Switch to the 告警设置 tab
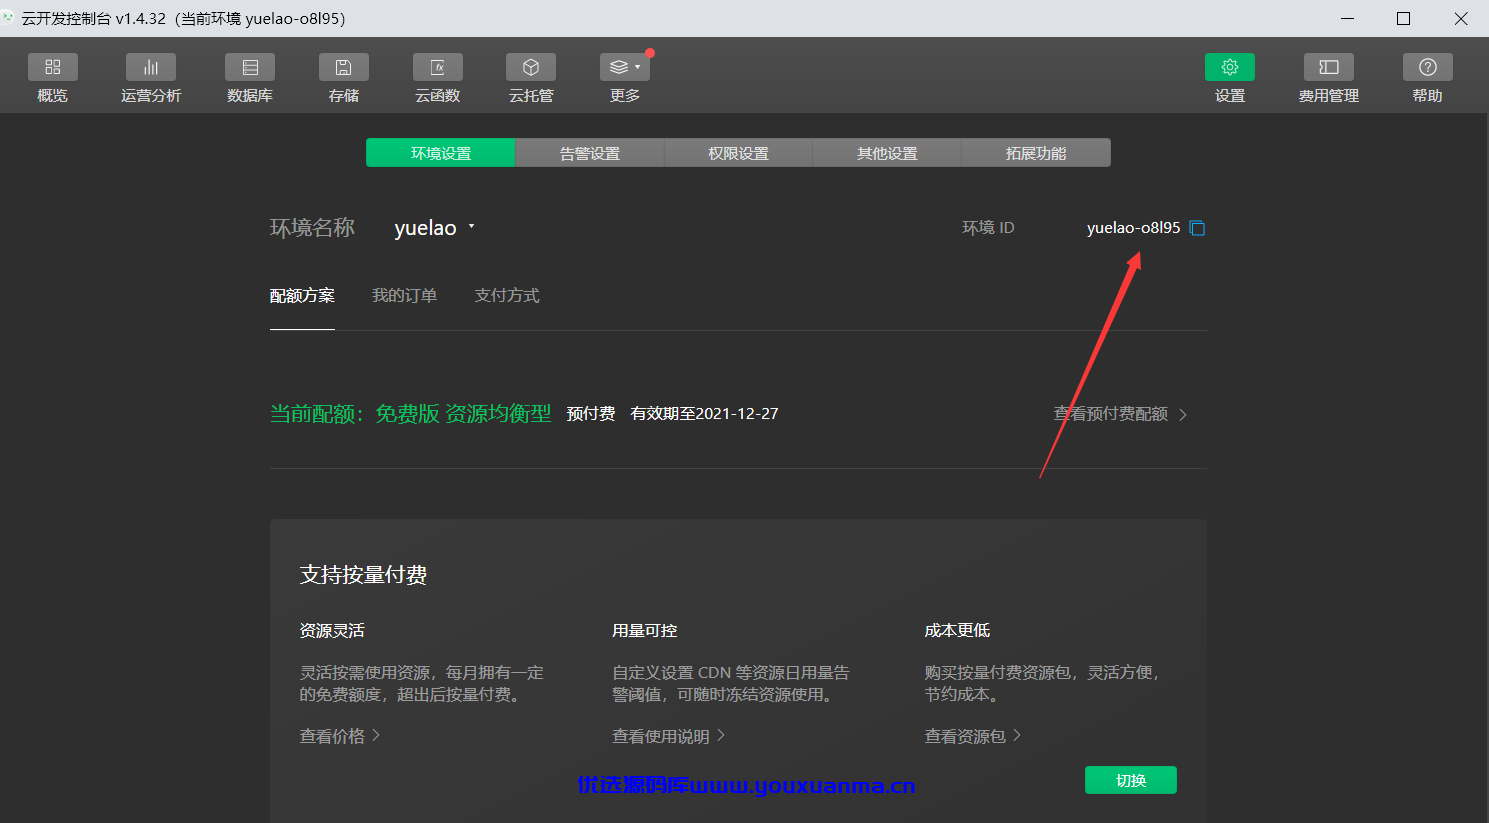1489x823 pixels. pos(590,153)
